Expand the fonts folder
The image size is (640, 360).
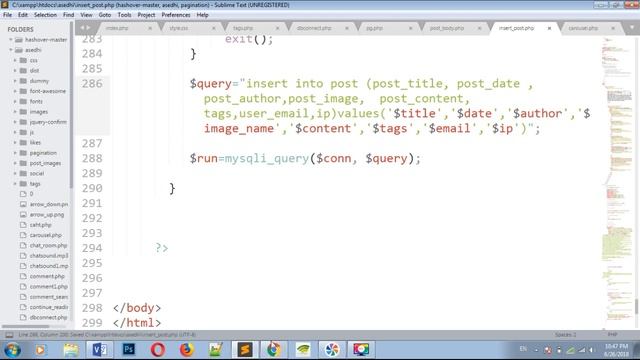(x=15, y=101)
